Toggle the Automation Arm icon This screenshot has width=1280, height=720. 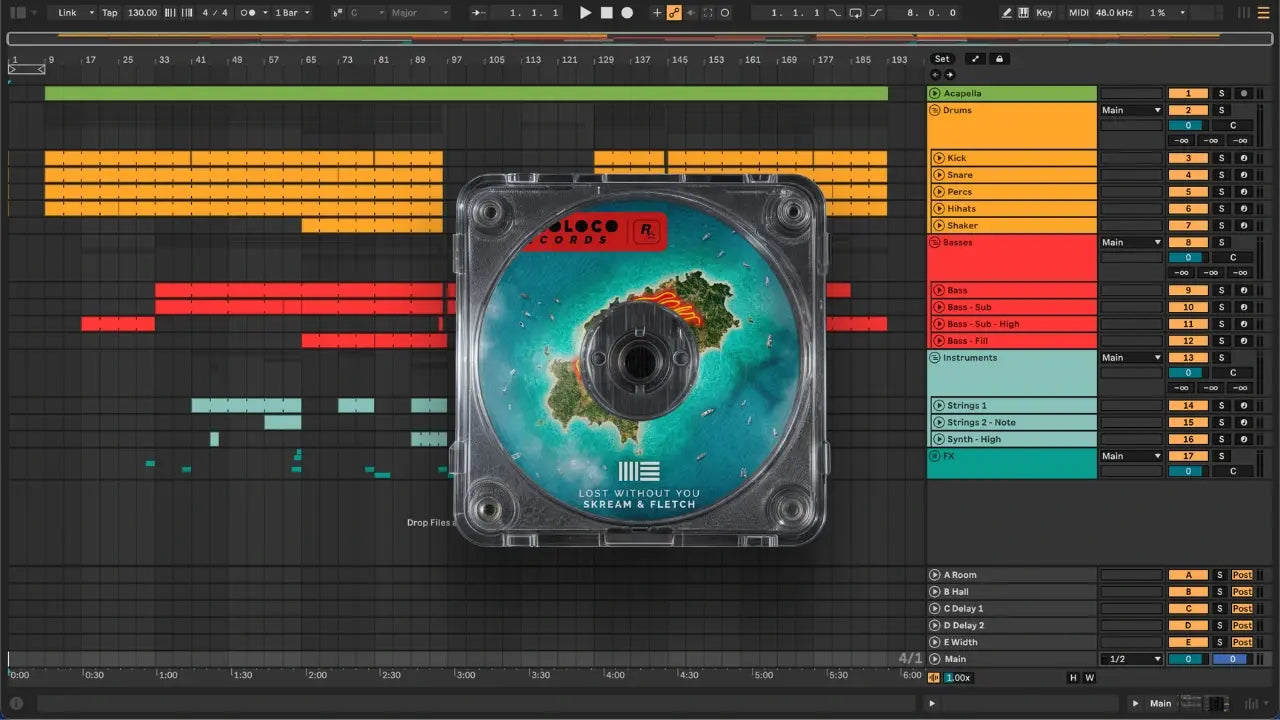coord(674,13)
